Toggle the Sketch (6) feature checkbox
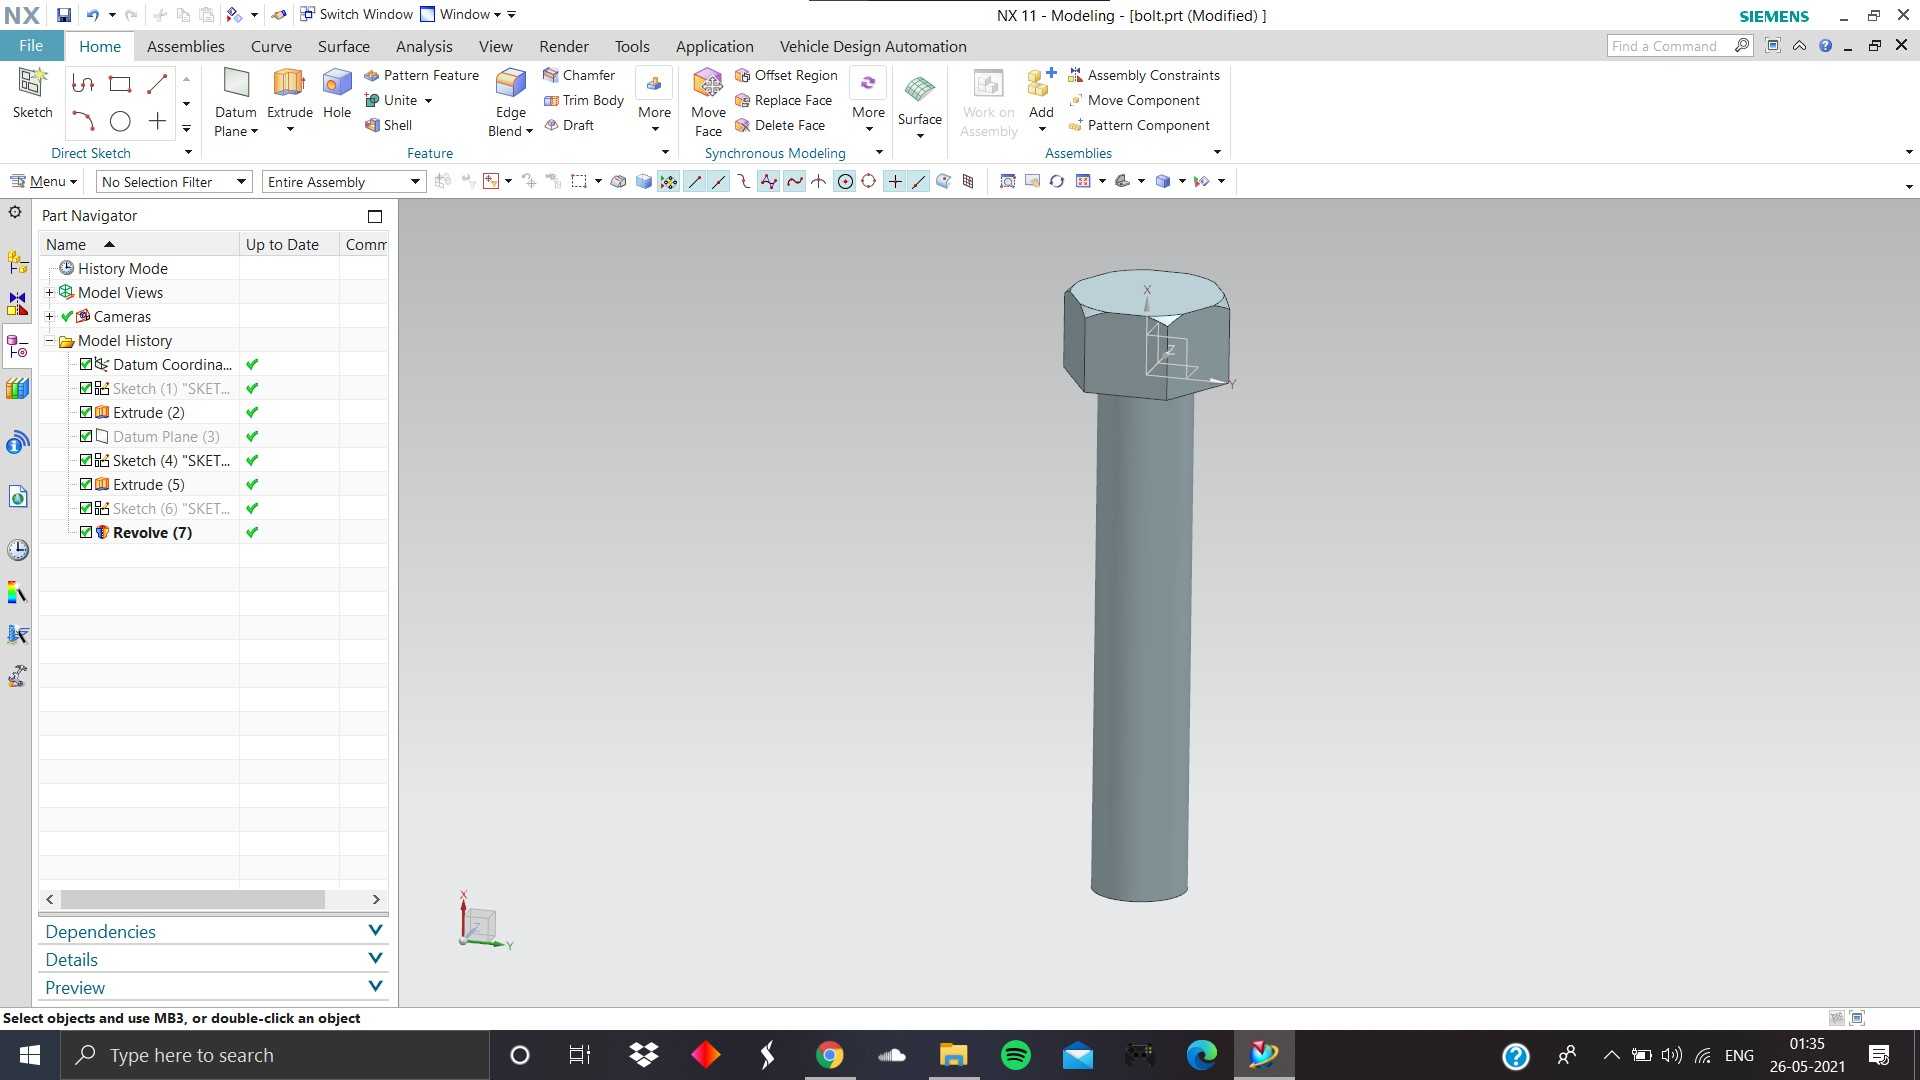The image size is (1920, 1080). [86, 508]
